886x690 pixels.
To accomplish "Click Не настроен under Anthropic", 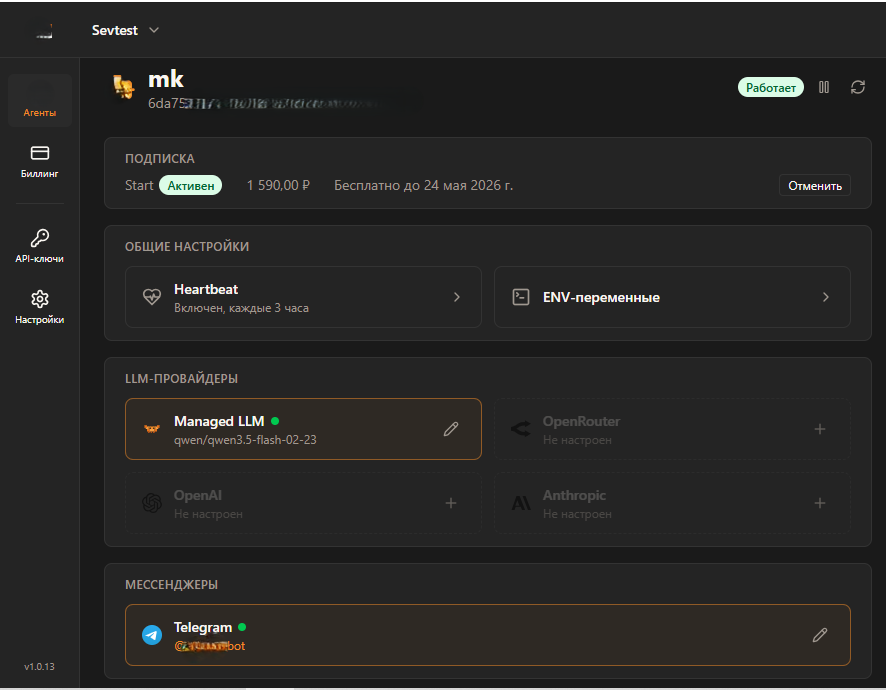I will coord(577,514).
